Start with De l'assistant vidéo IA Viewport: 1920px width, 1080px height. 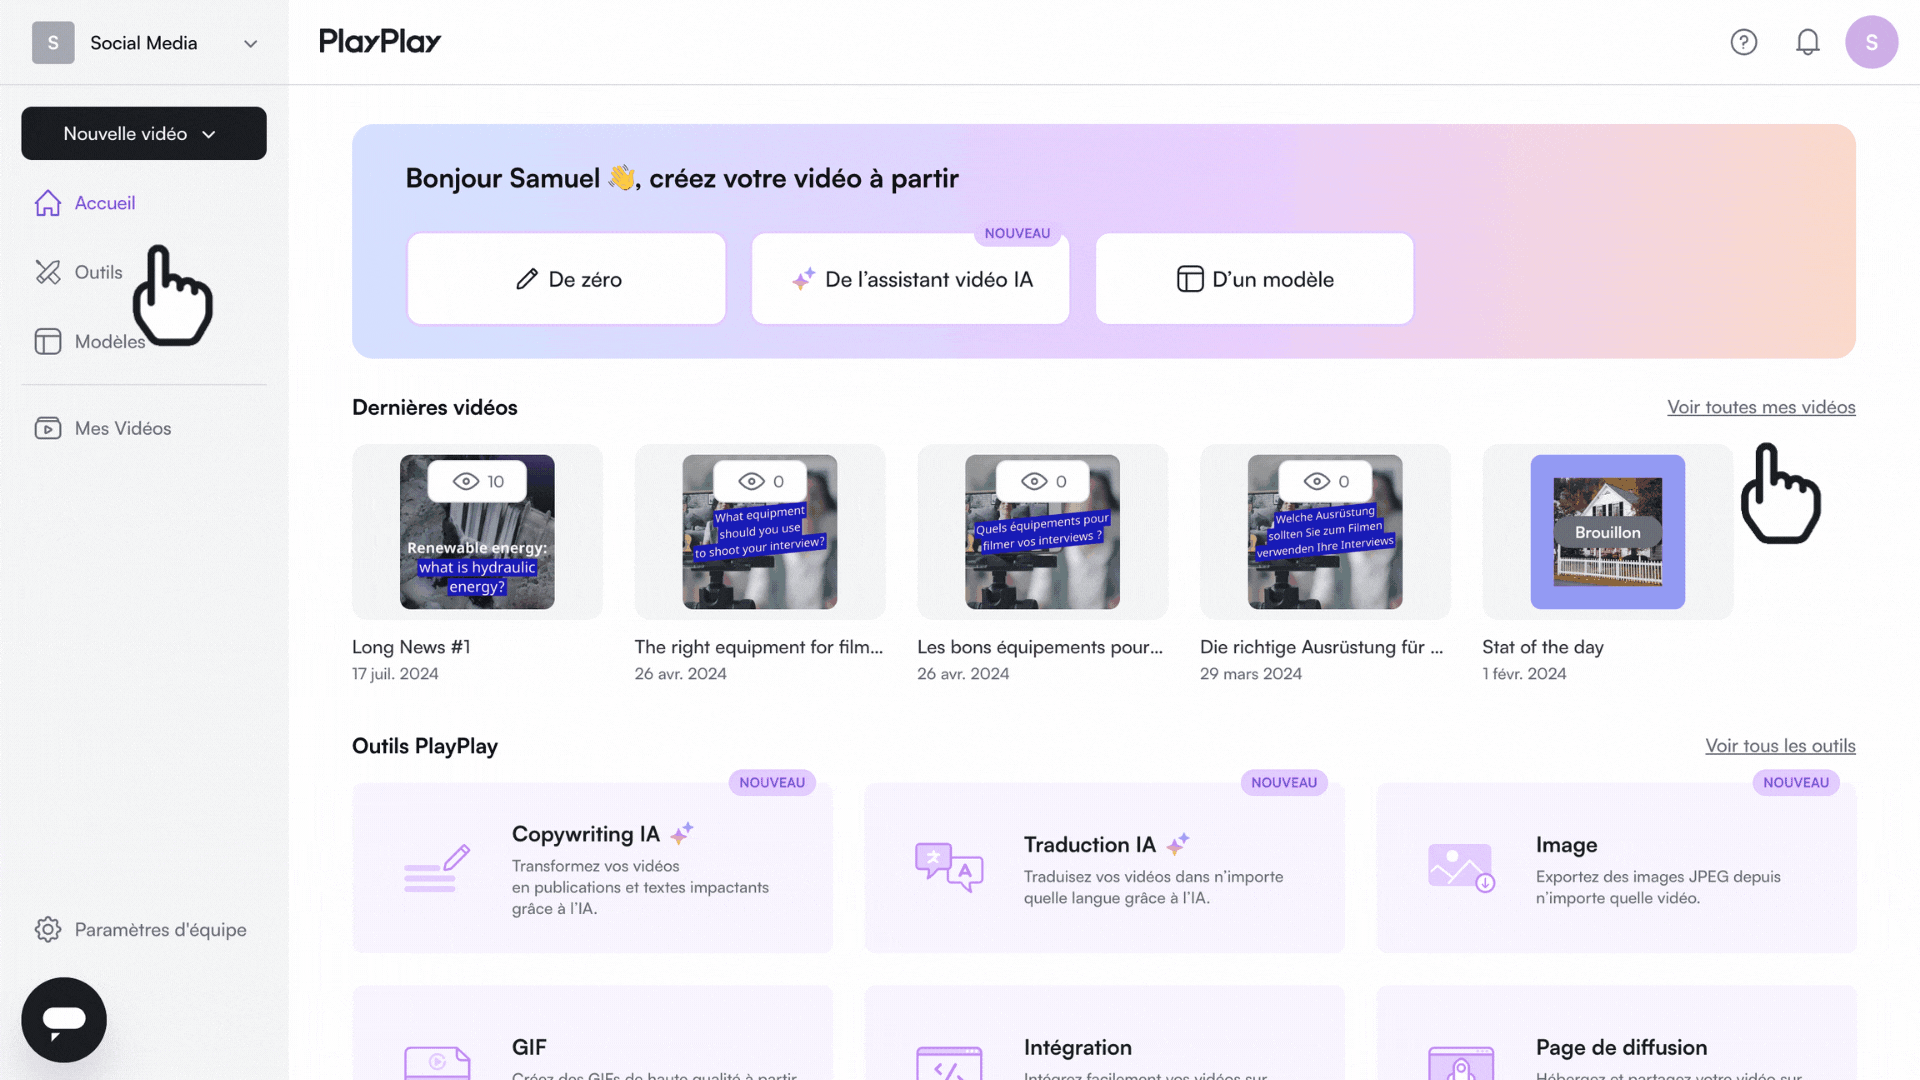point(910,279)
